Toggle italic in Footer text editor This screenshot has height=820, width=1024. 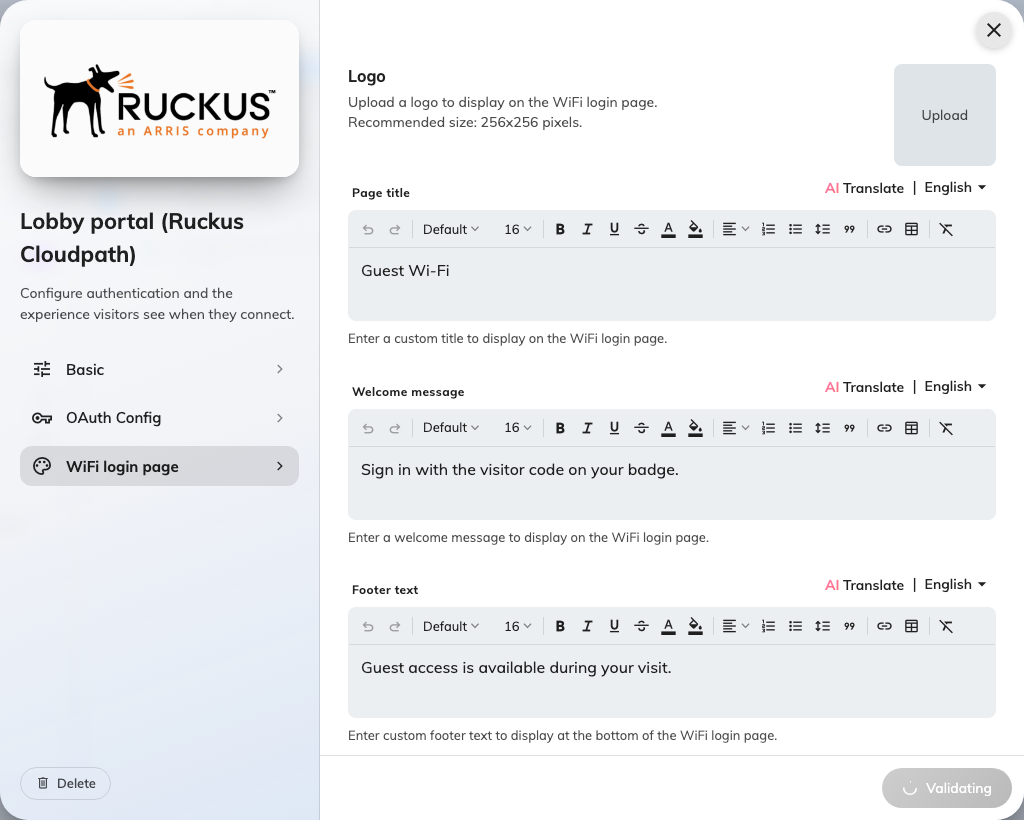(587, 626)
